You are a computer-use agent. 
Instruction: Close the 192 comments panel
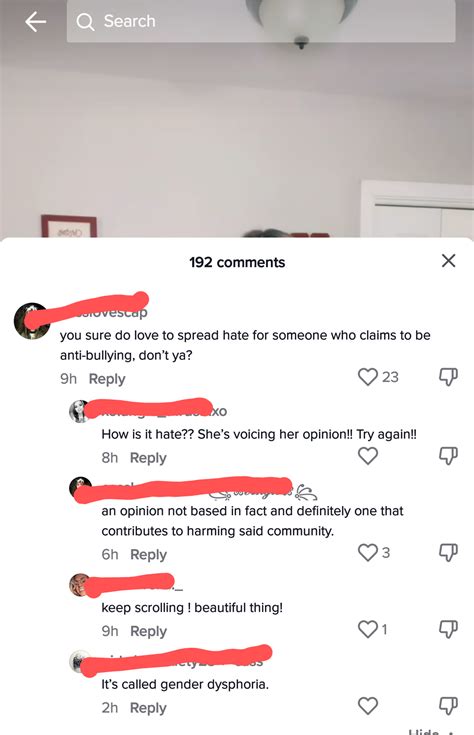[449, 261]
